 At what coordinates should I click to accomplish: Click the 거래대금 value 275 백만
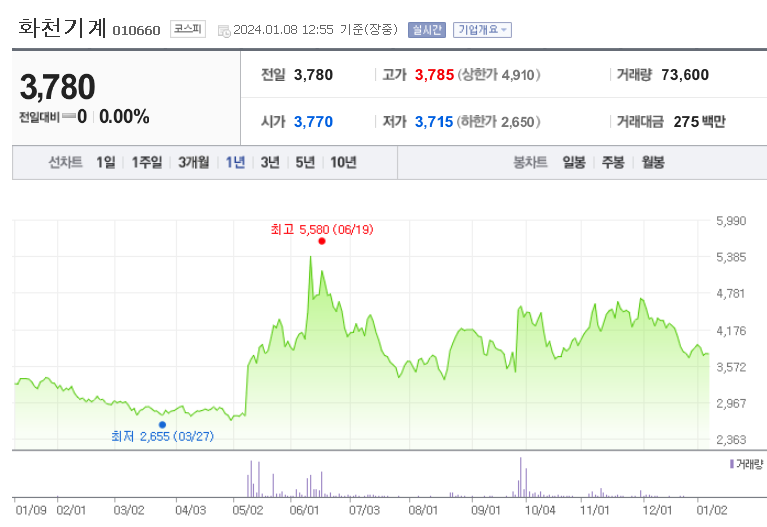click(x=699, y=121)
